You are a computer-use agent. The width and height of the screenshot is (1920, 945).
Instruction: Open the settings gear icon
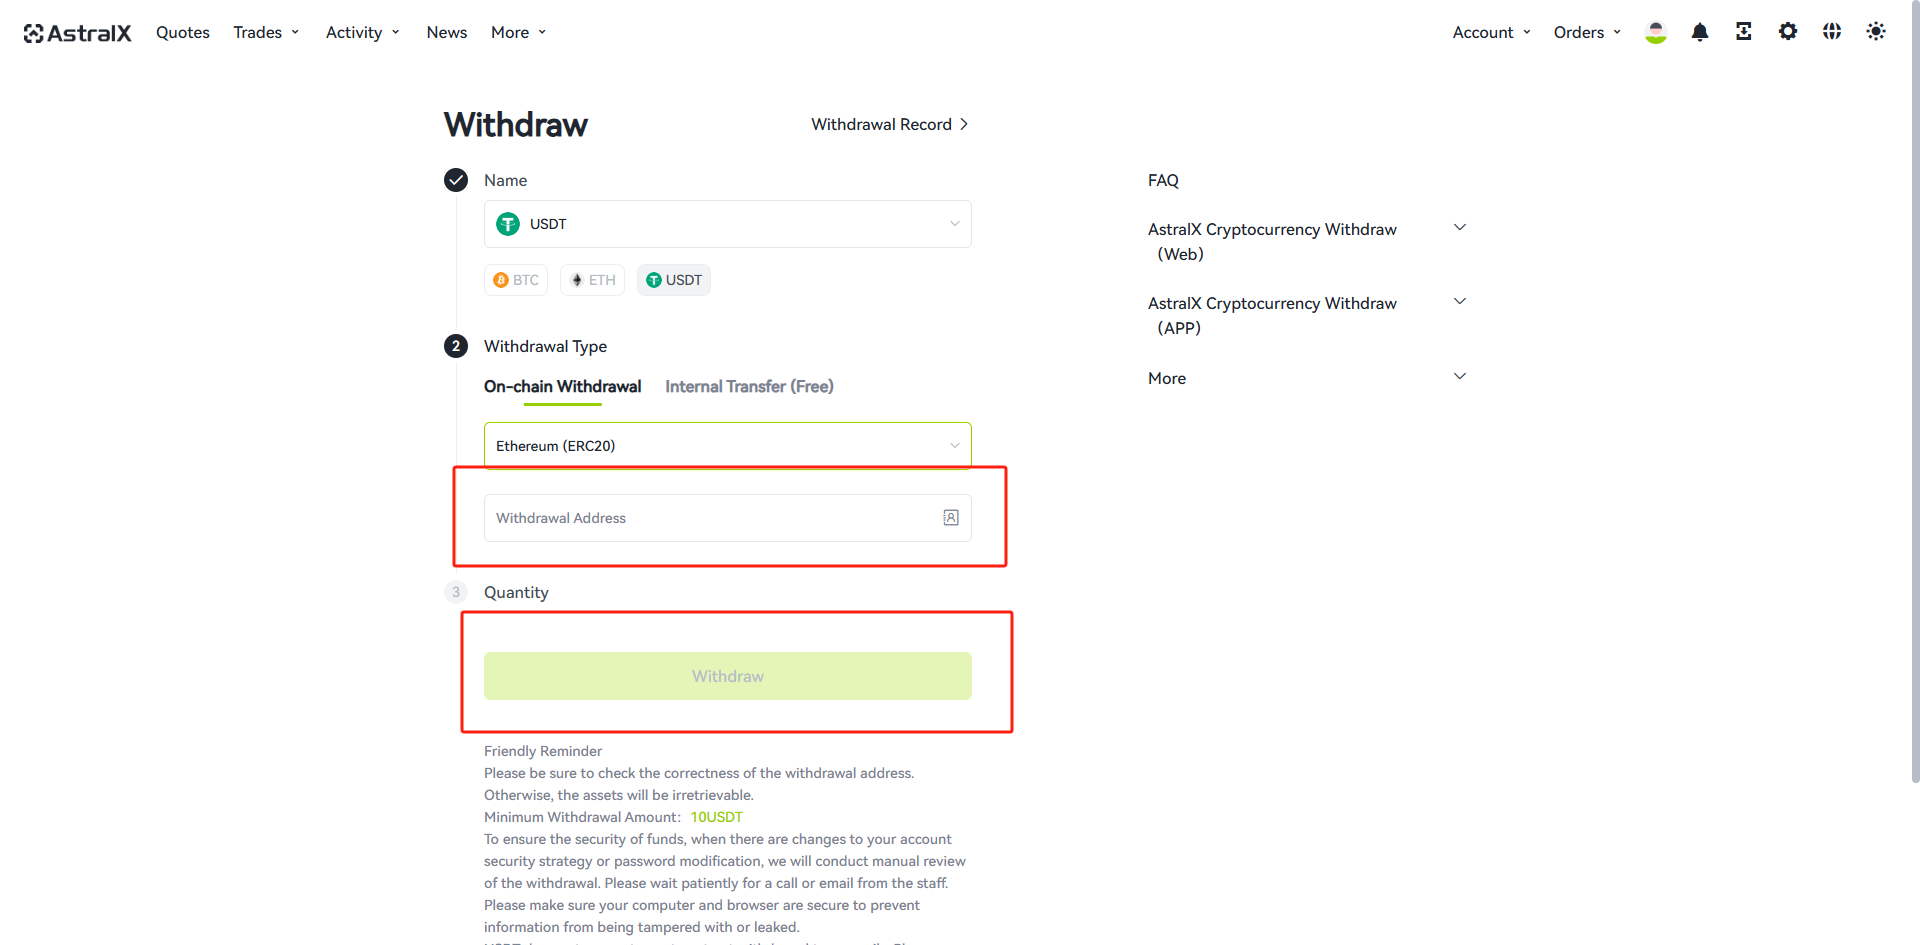pyautogui.click(x=1788, y=32)
